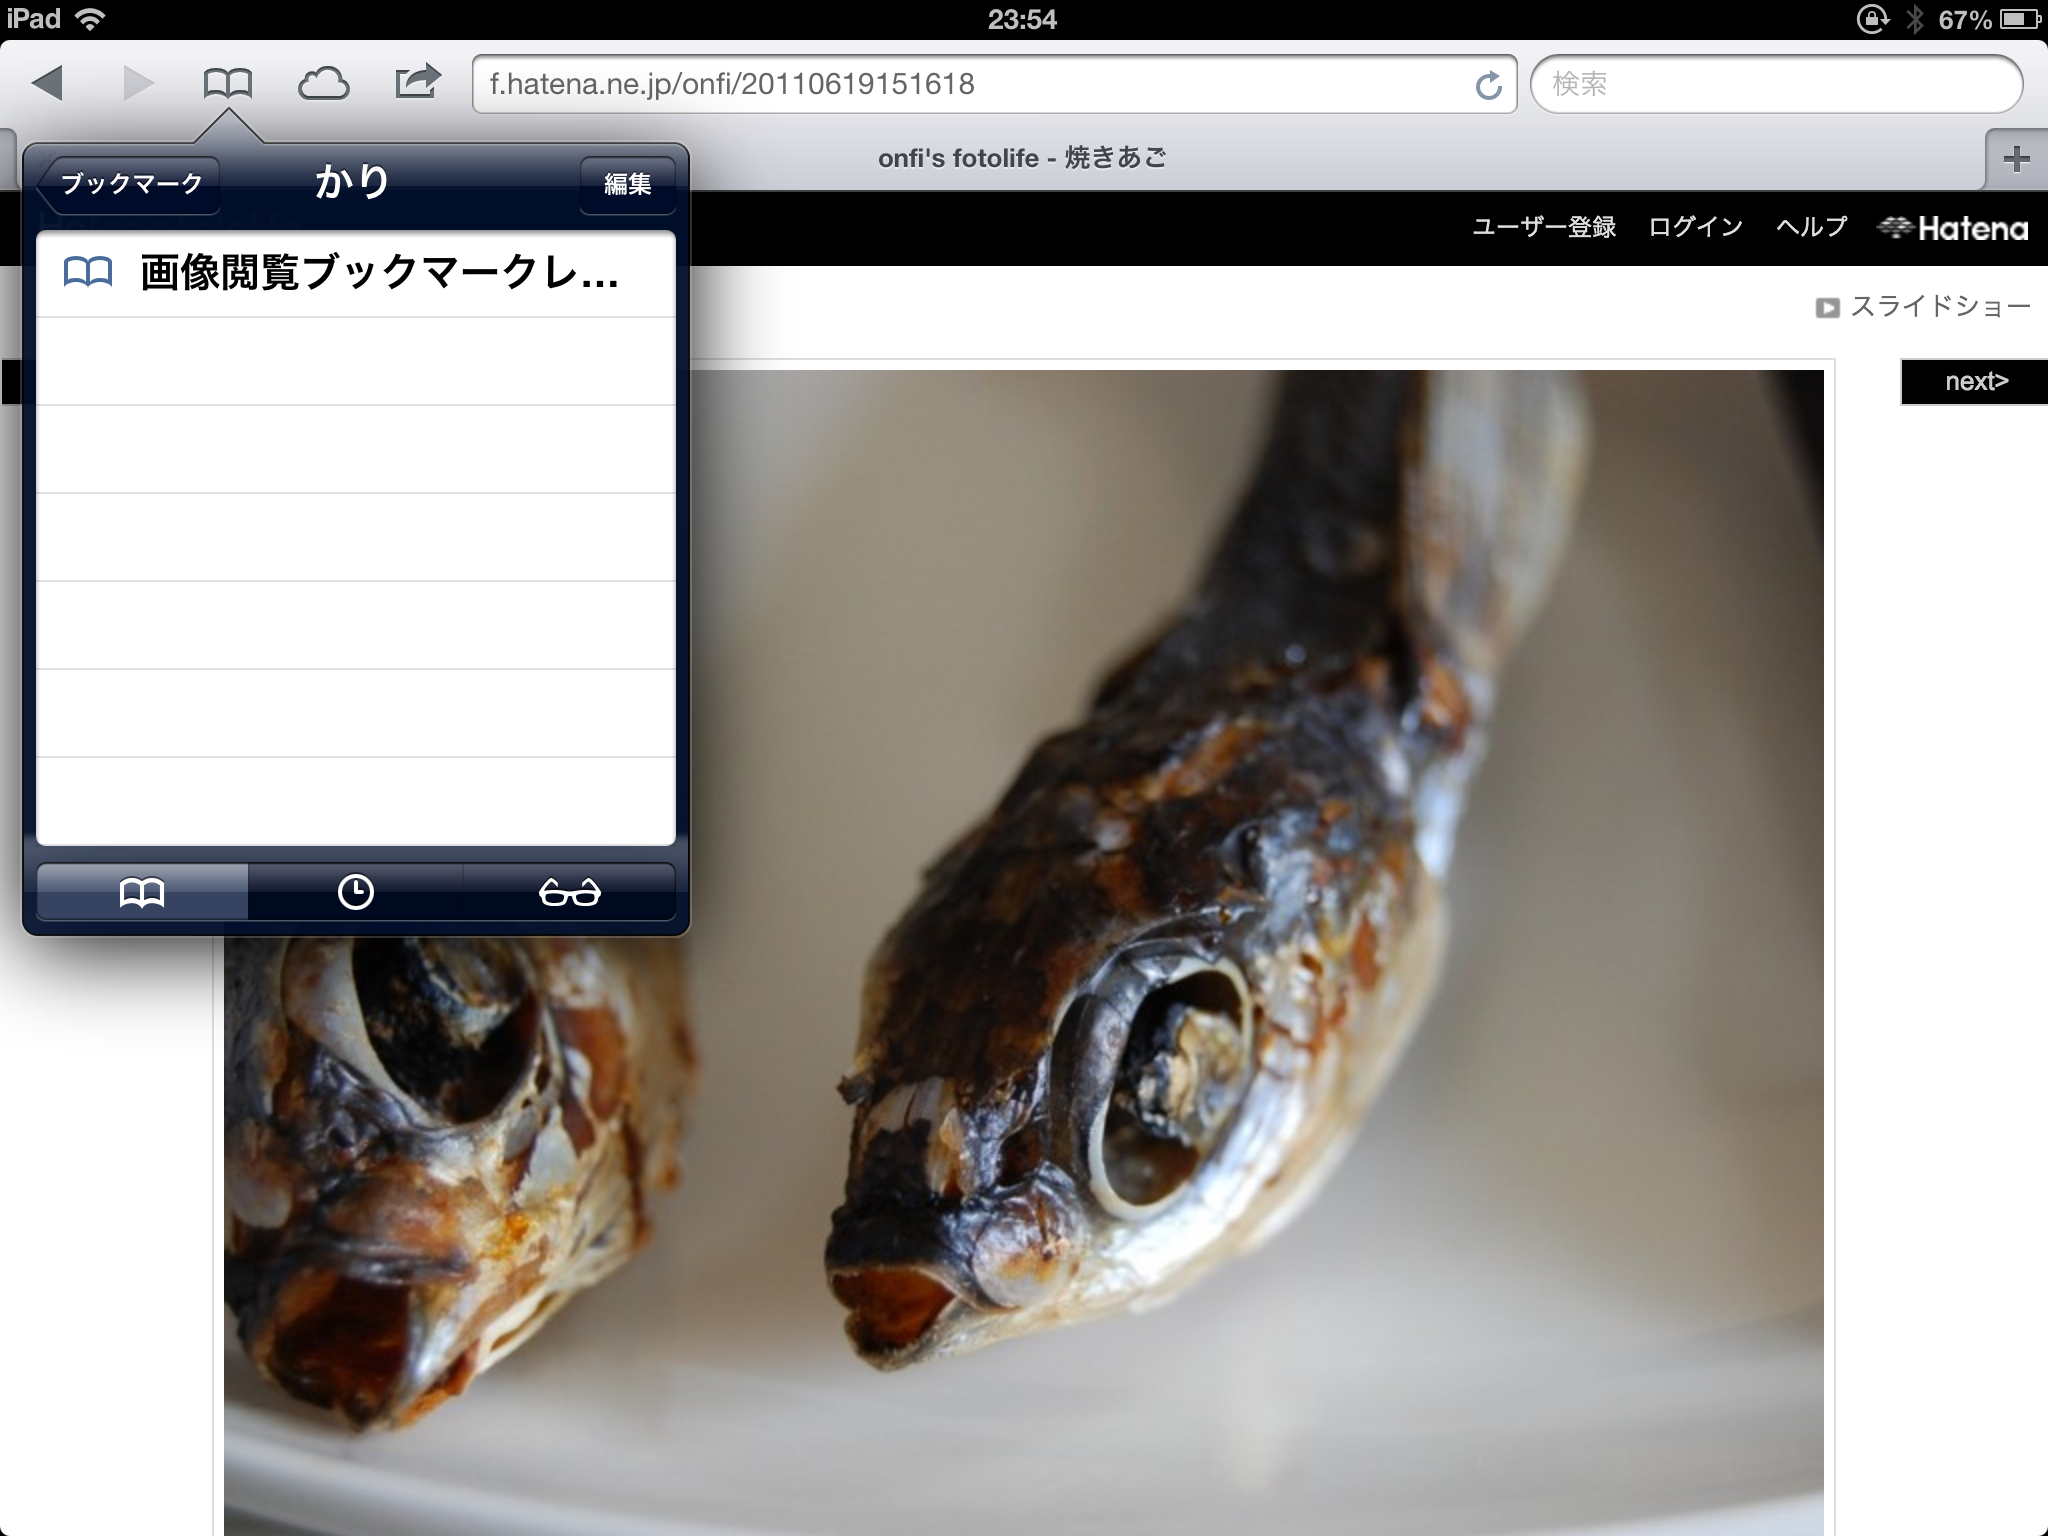The width and height of the screenshot is (2048, 1536).
Task: Go to the next> photo
Action: [1975, 381]
